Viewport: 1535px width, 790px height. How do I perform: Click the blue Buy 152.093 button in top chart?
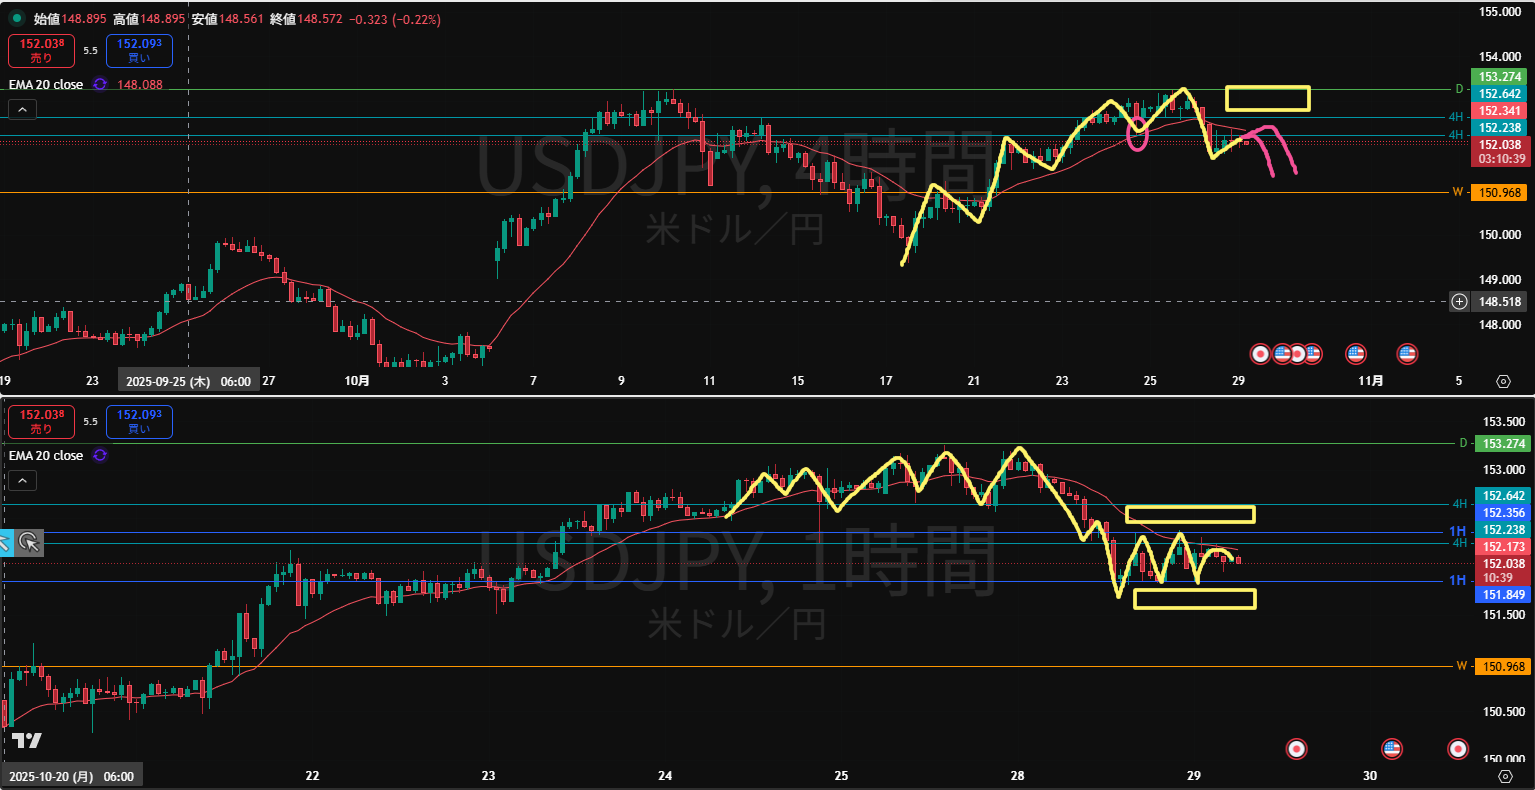point(139,50)
